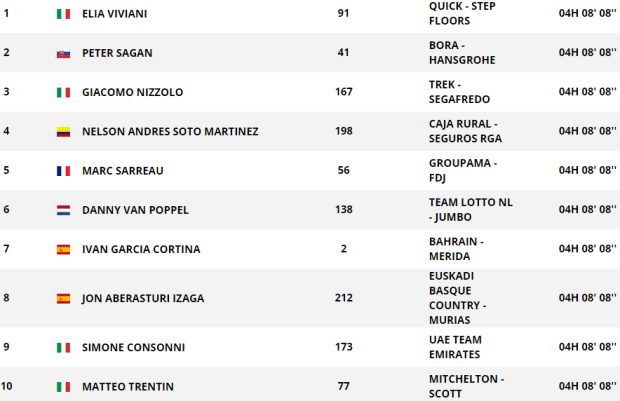The height and width of the screenshot is (401, 620).
Task: Click the Spanish flag beside Ivan Garcia Cortina
Action: 63,249
